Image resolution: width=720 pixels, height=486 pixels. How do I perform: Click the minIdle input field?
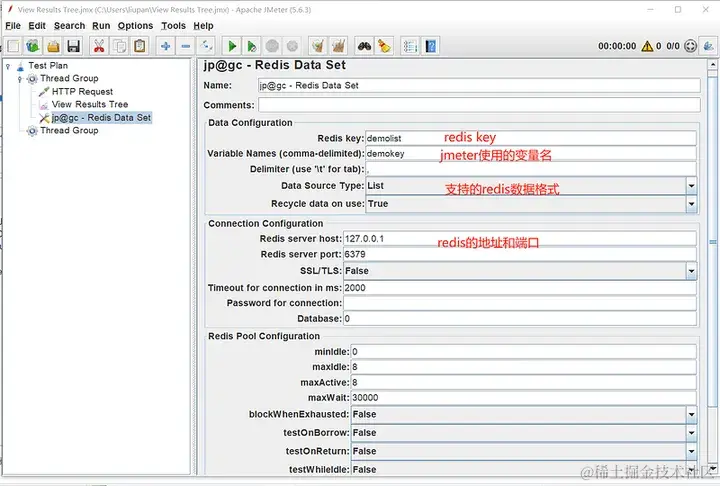pos(523,352)
